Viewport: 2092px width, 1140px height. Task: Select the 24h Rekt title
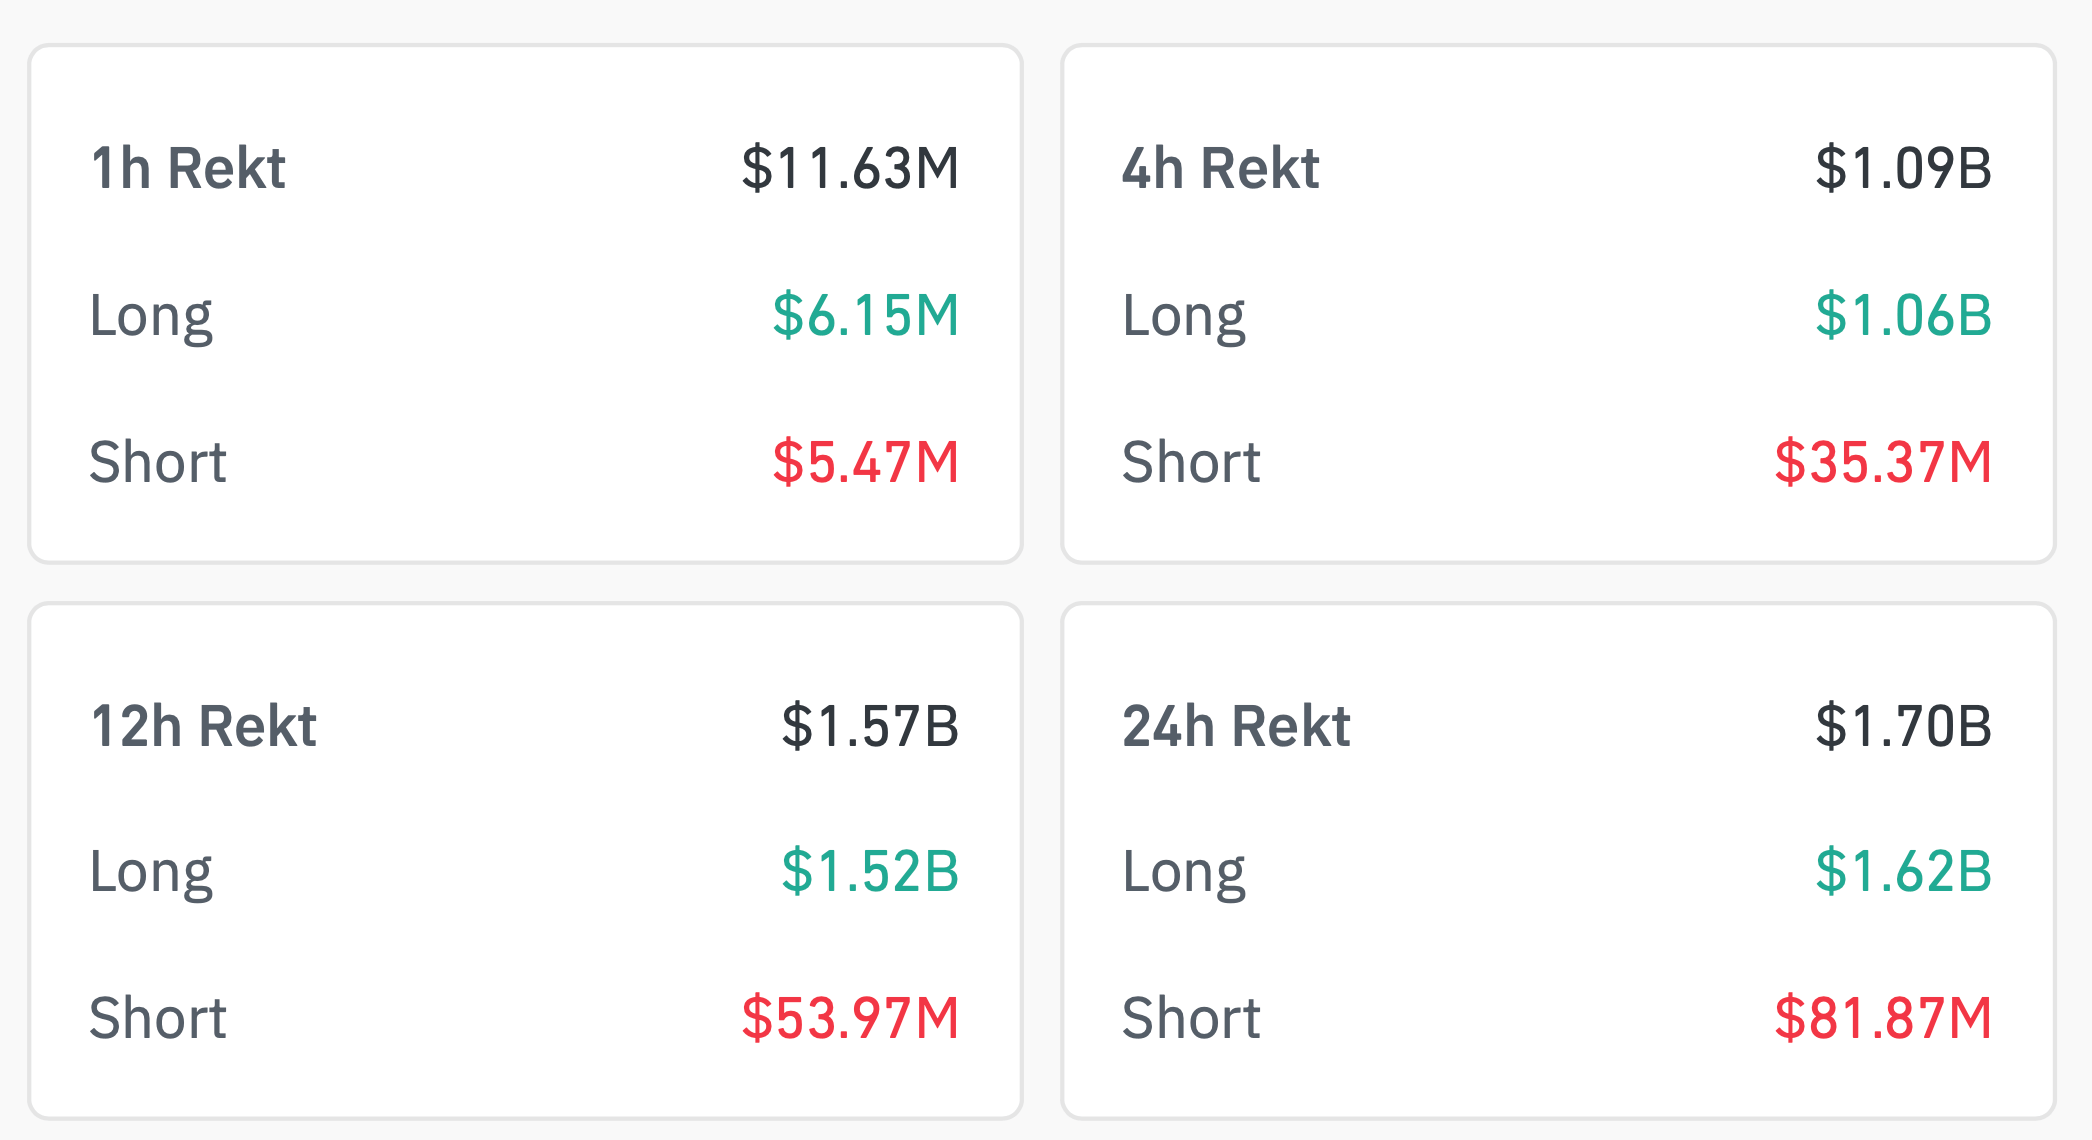pyautogui.click(x=1236, y=726)
